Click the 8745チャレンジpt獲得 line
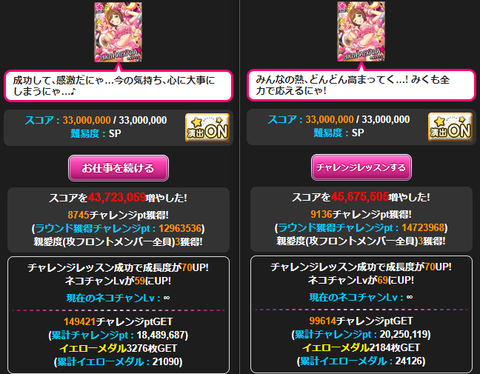The image size is (480, 374). [x=118, y=215]
